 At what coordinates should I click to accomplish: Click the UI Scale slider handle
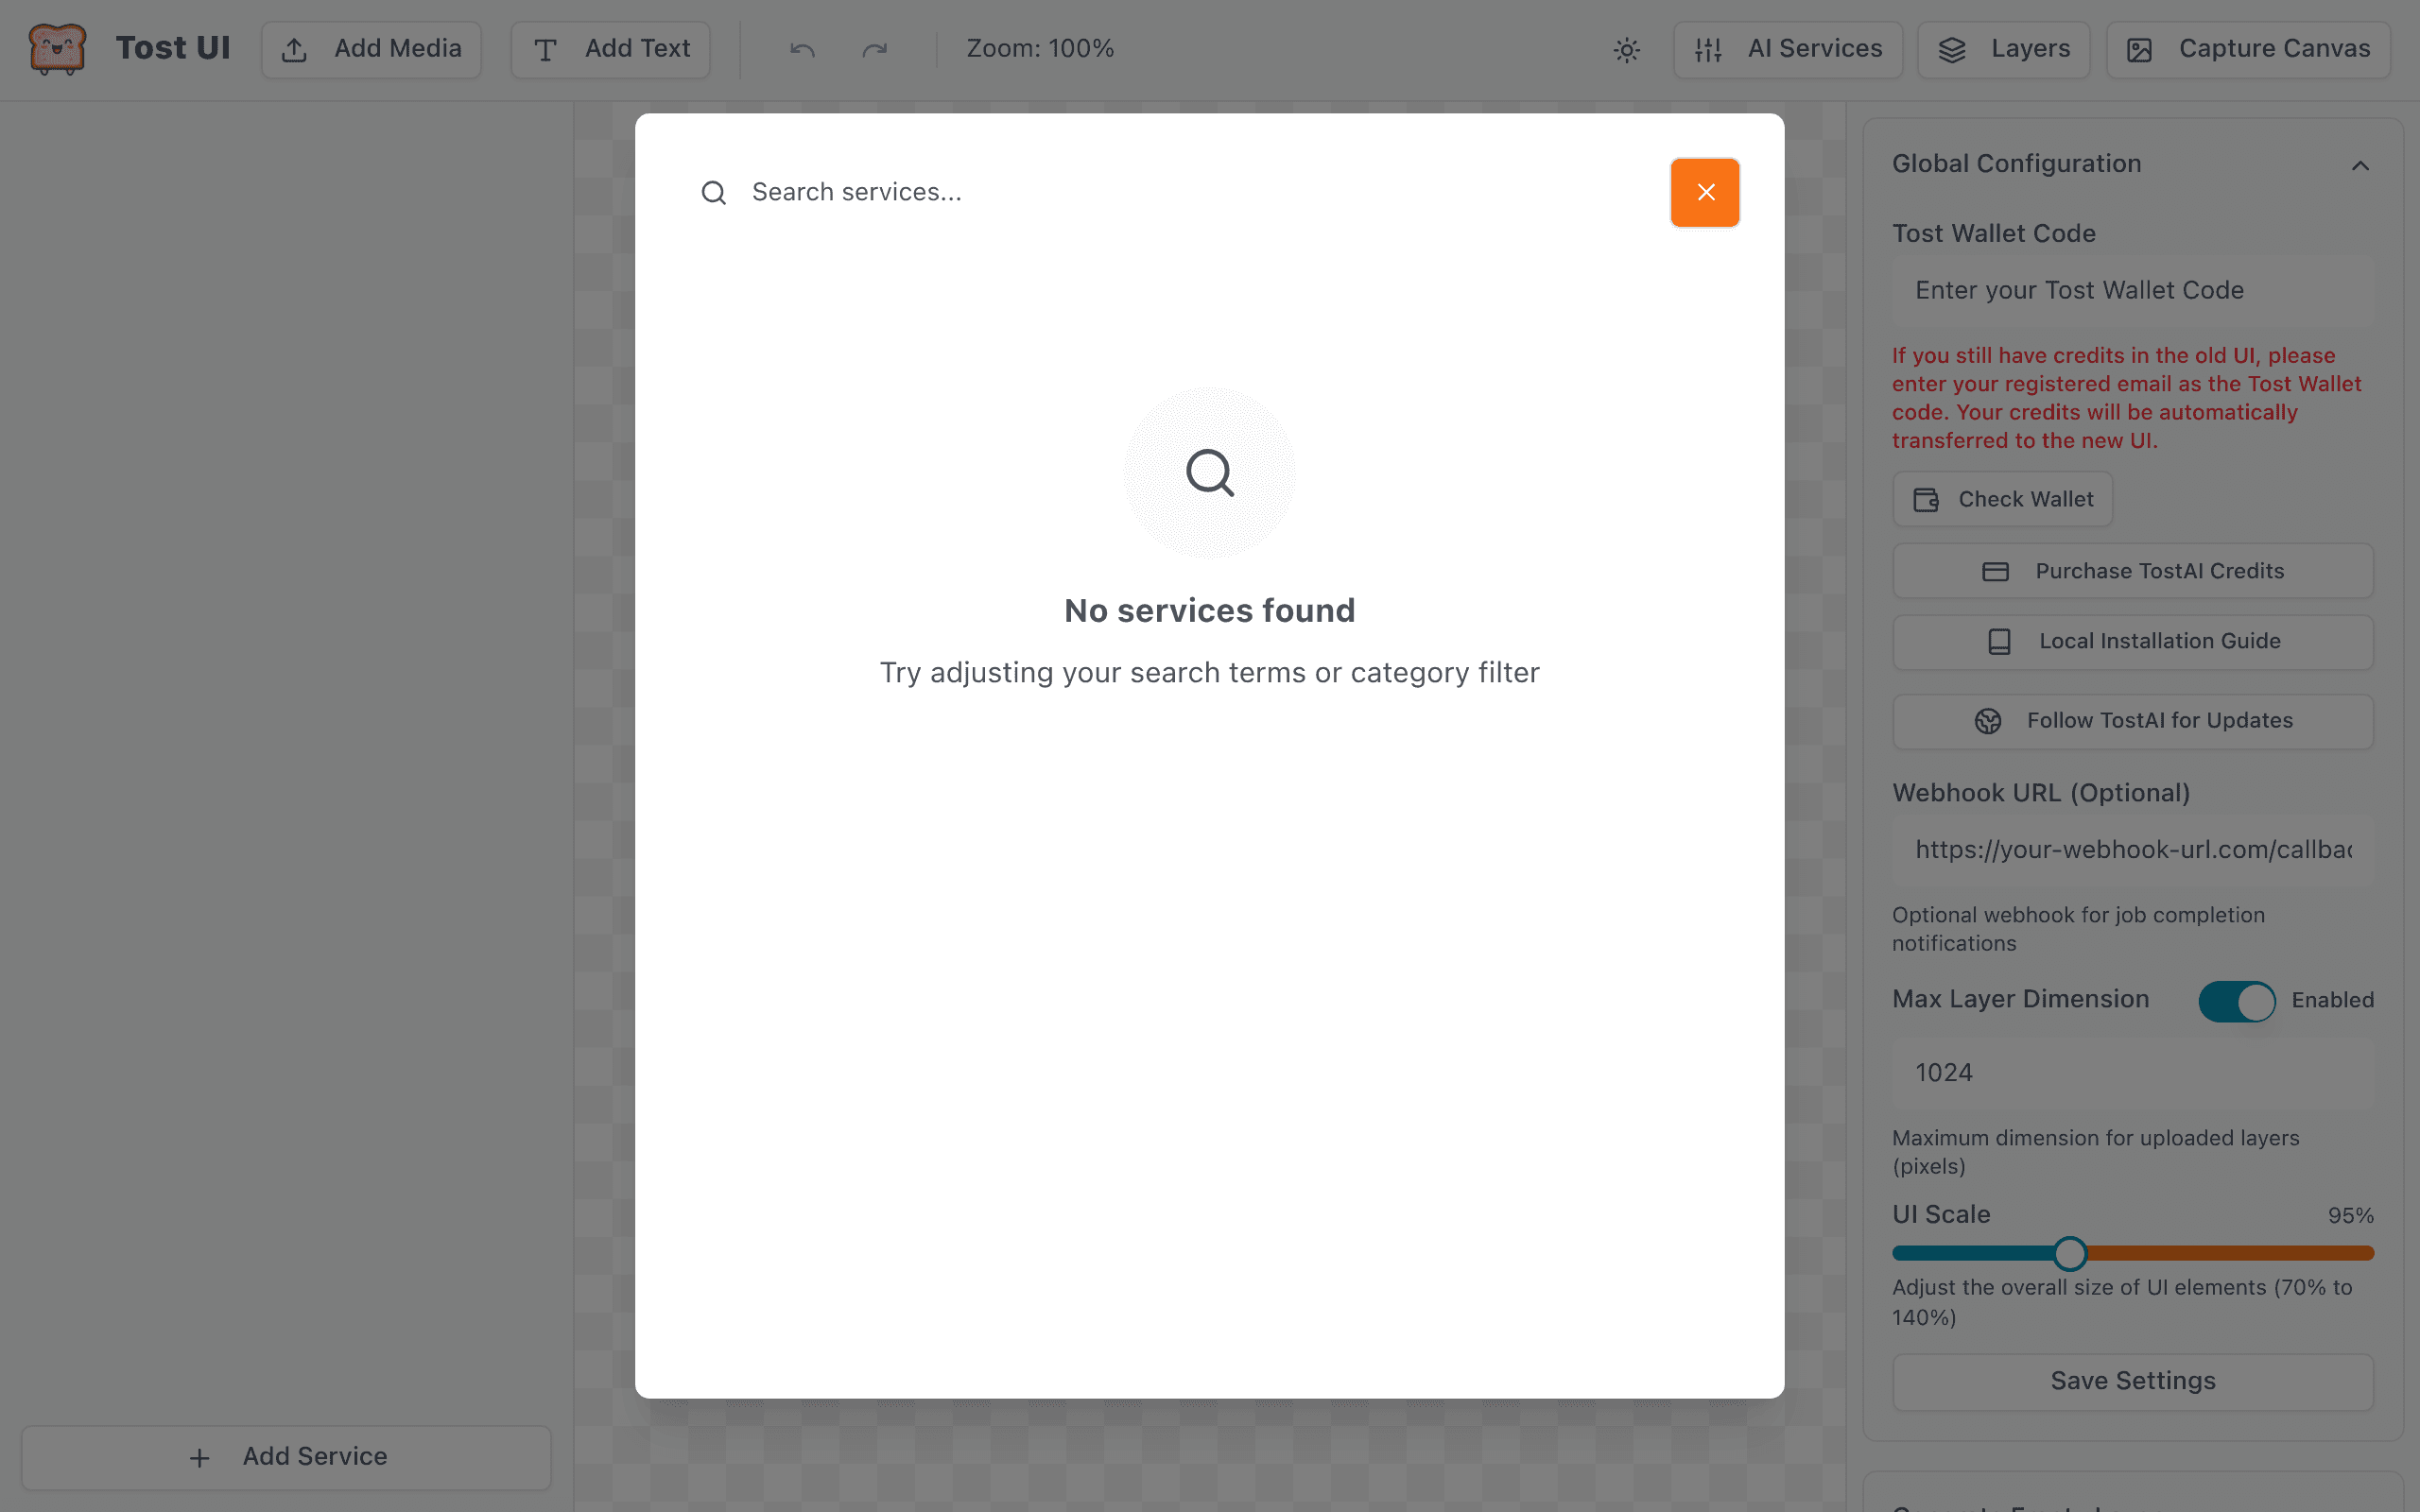[x=2070, y=1253]
